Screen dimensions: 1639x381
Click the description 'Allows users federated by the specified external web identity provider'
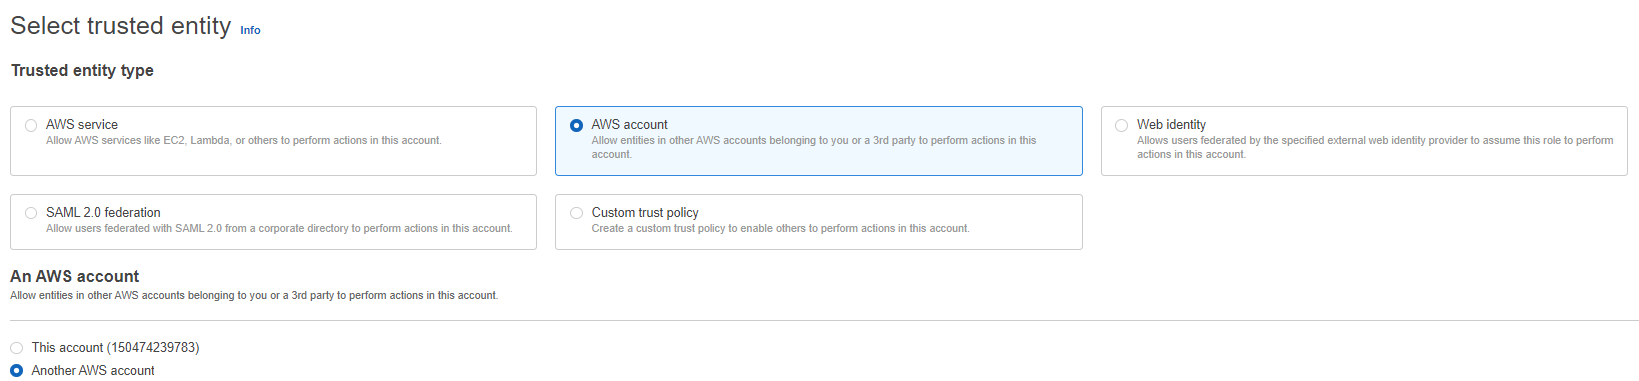[x=1375, y=147]
